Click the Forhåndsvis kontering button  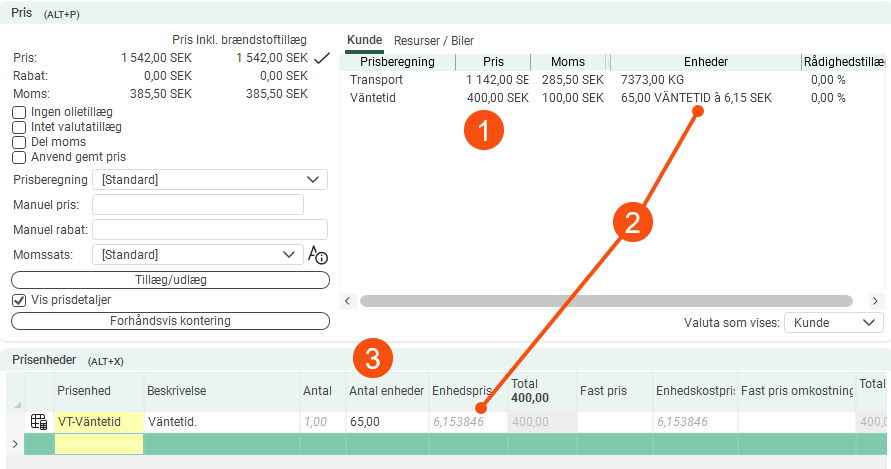point(170,321)
